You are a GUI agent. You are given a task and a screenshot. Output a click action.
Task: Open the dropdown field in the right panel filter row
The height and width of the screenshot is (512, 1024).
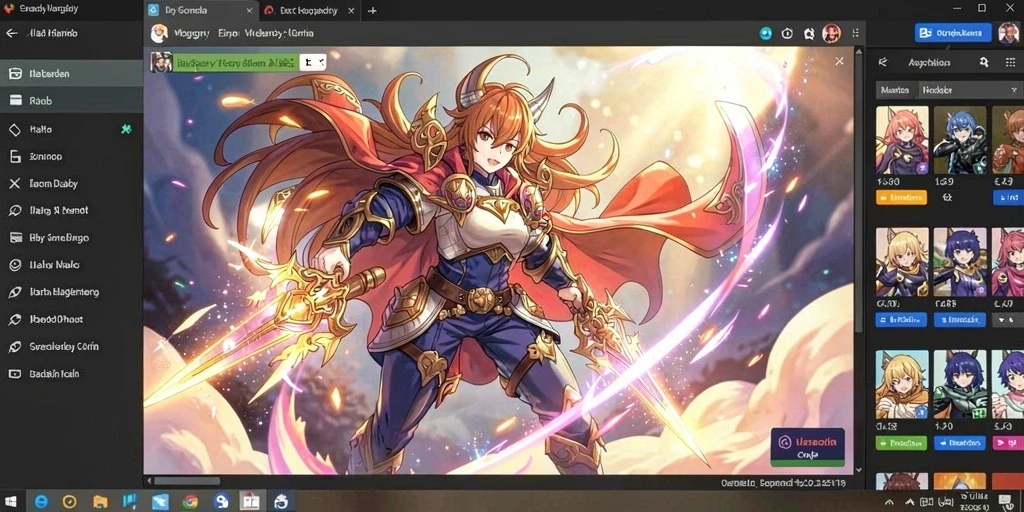pos(970,89)
